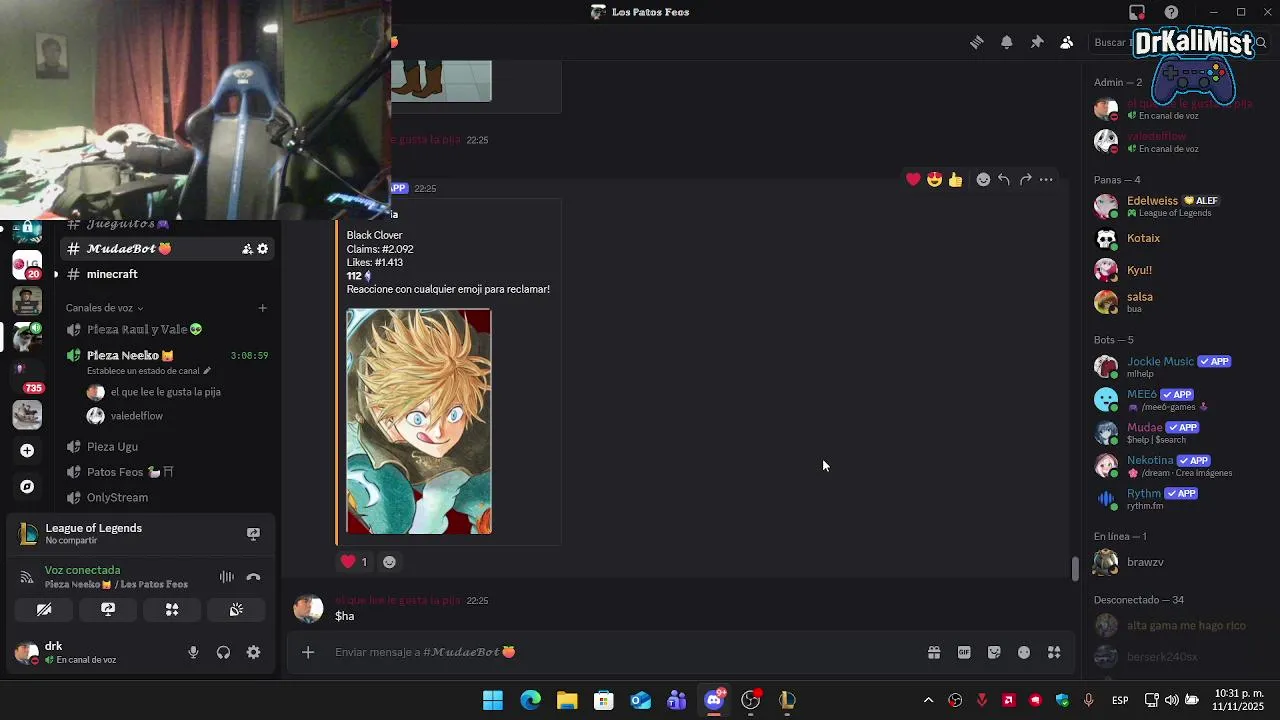Image resolution: width=1280 pixels, height=720 pixels.
Task: Open the Threads icon in channel header
Action: point(977,42)
